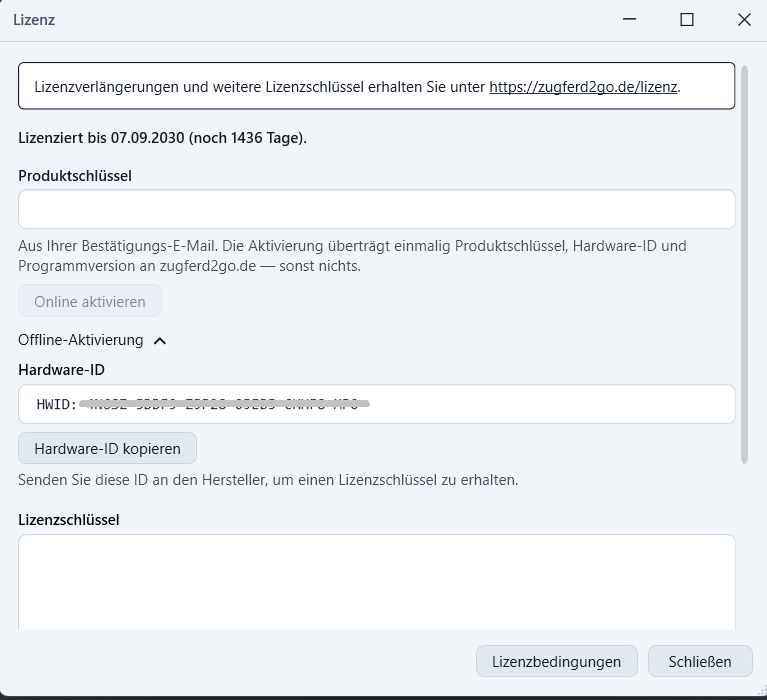The image size is (767, 700).
Task: Click the 'Lizenziert bis 07.09.2030' status text
Action: point(162,138)
